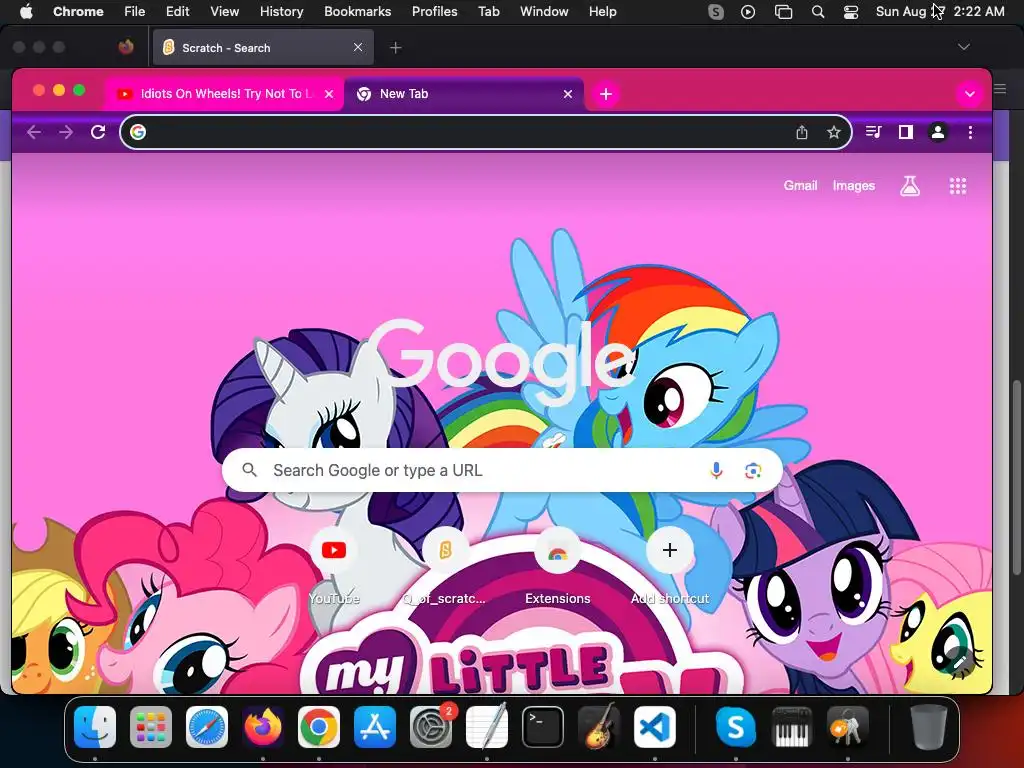Share this page from the address bar
The height and width of the screenshot is (768, 1024).
pos(802,133)
